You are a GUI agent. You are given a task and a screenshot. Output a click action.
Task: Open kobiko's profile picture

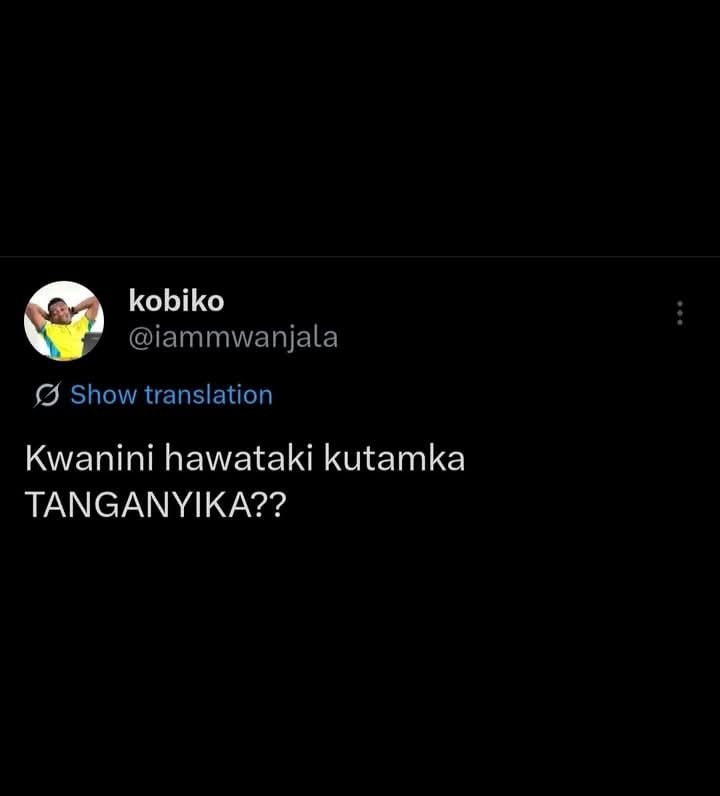64,321
